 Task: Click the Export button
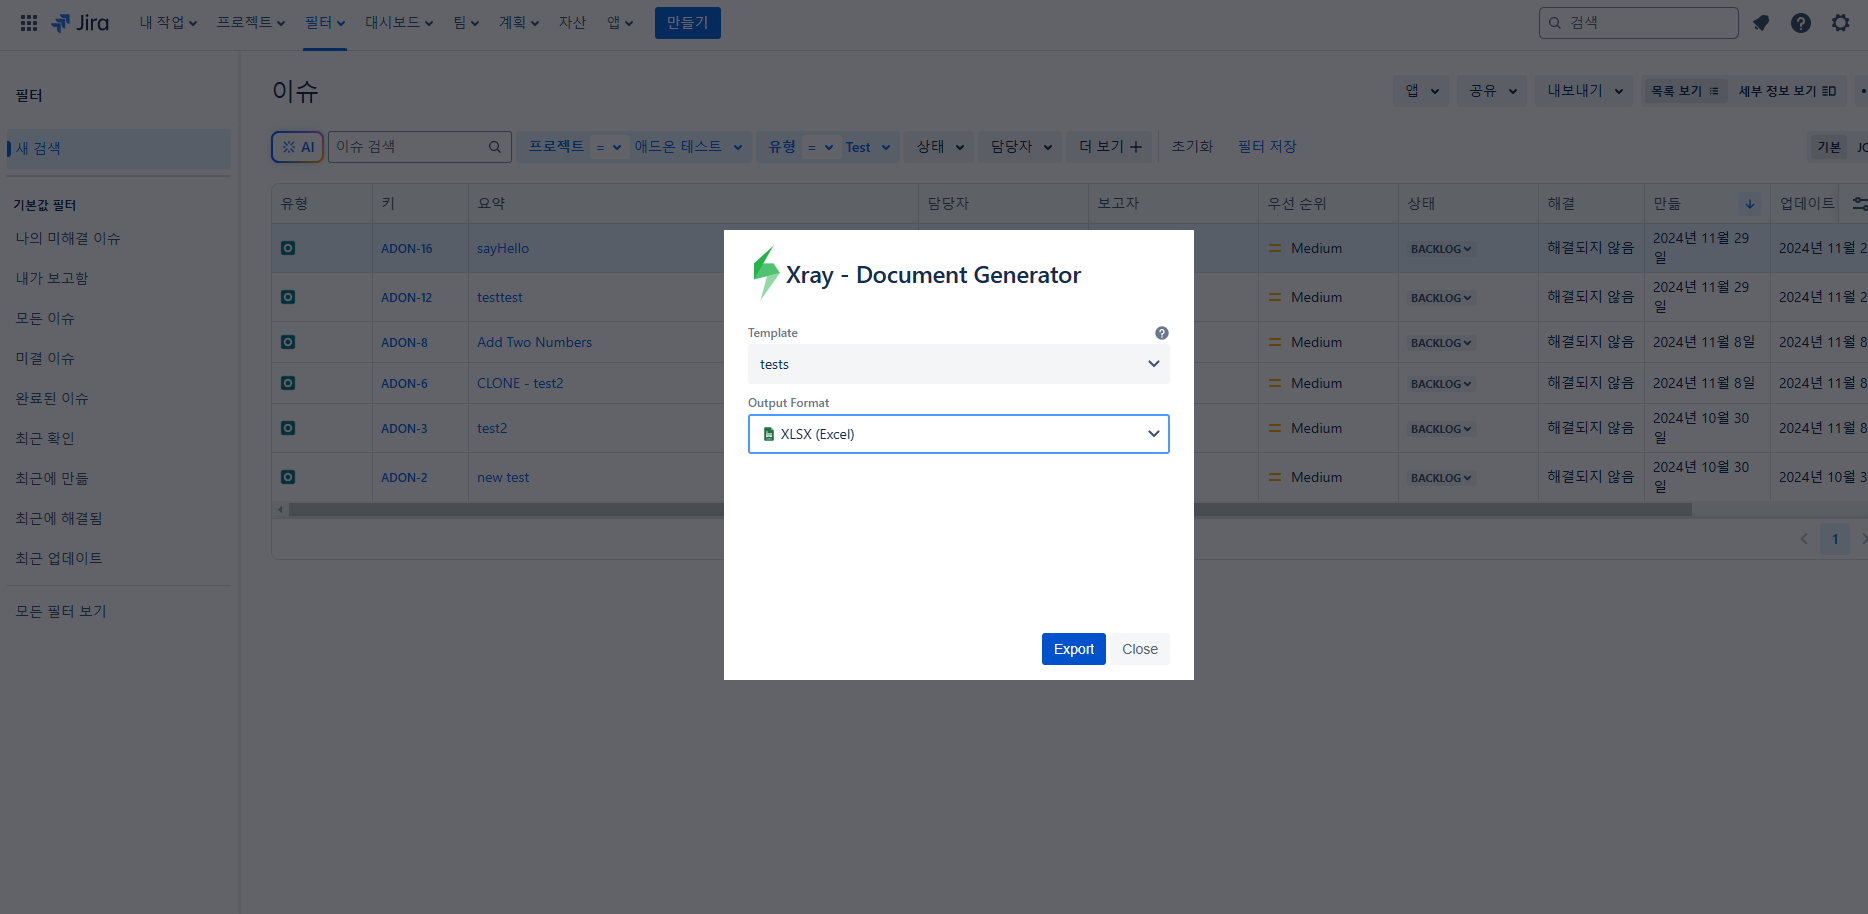pos(1073,649)
